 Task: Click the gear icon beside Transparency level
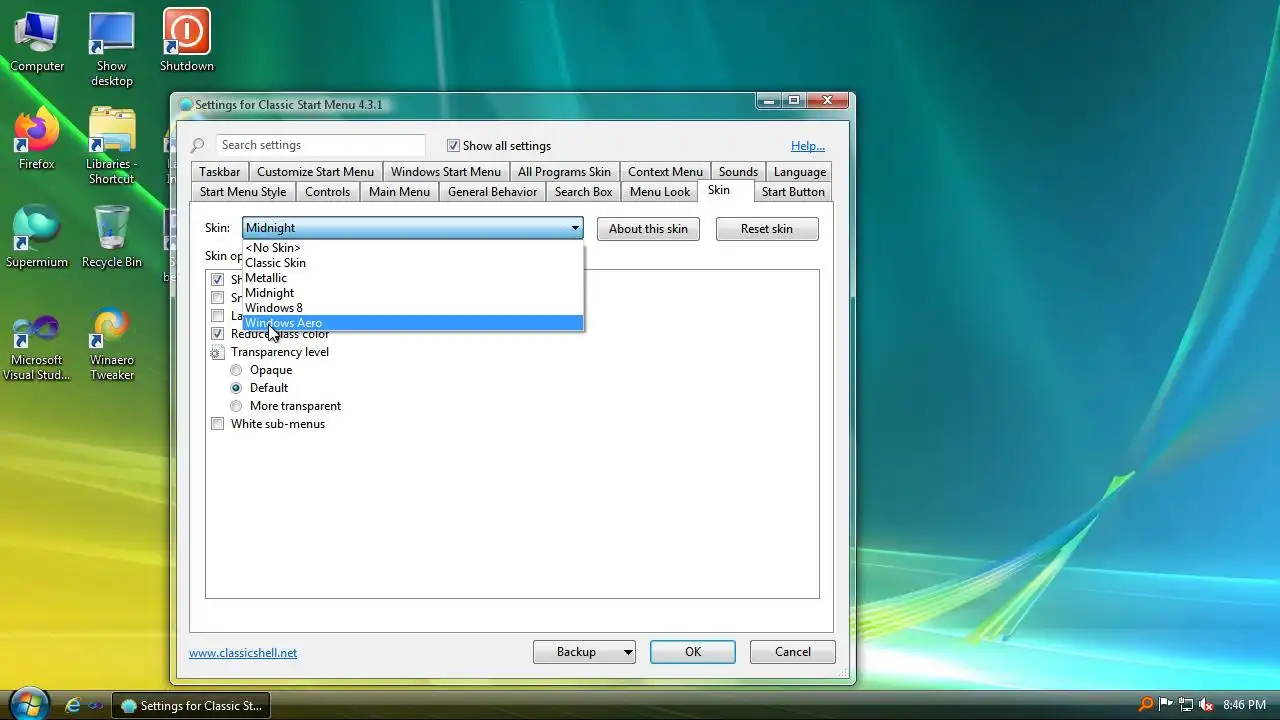[217, 352]
